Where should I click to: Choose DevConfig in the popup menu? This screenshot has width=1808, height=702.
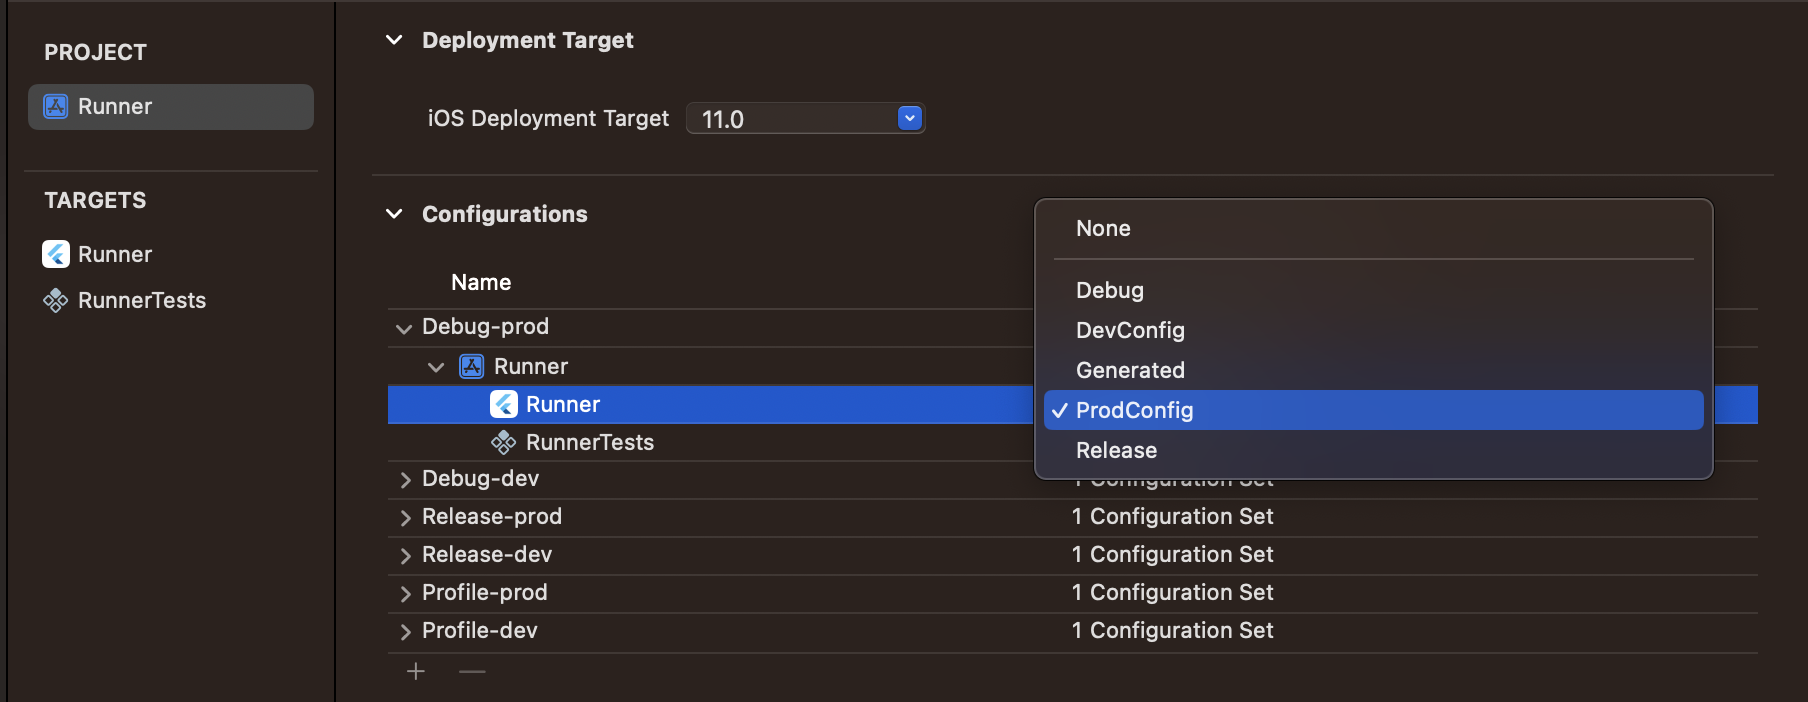pos(1374,330)
